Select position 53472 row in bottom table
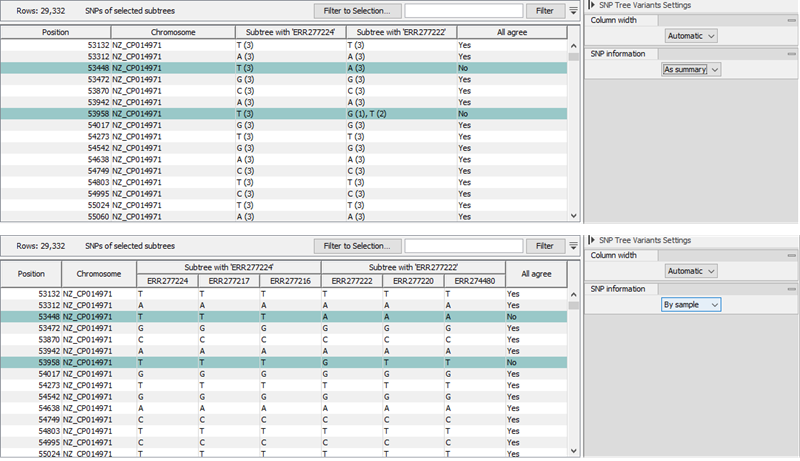This screenshot has height=461, width=800. [284, 328]
